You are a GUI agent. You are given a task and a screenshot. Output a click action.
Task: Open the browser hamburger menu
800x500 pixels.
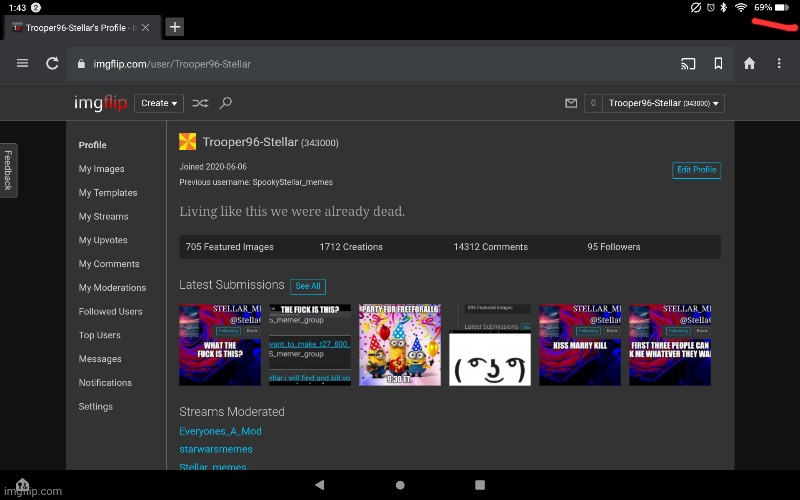click(22, 63)
